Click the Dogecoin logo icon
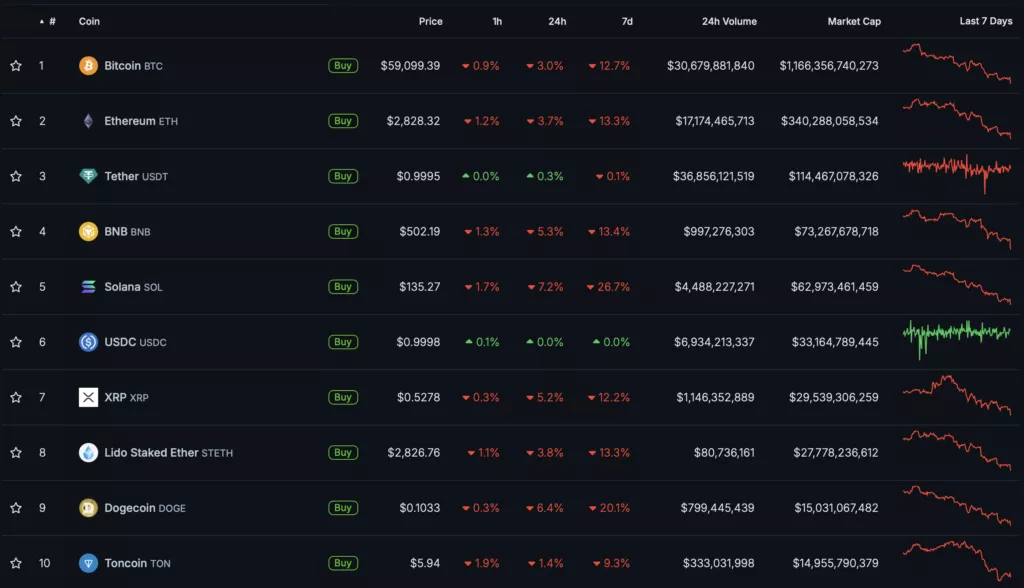The image size is (1024, 588). click(88, 508)
